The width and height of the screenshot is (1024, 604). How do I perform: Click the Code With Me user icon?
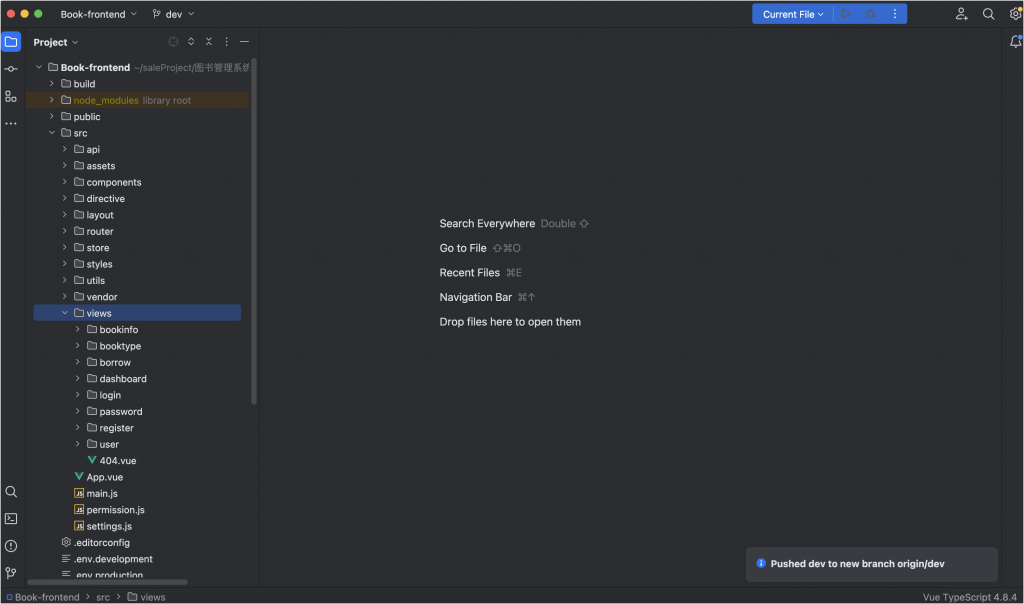pyautogui.click(x=961, y=14)
